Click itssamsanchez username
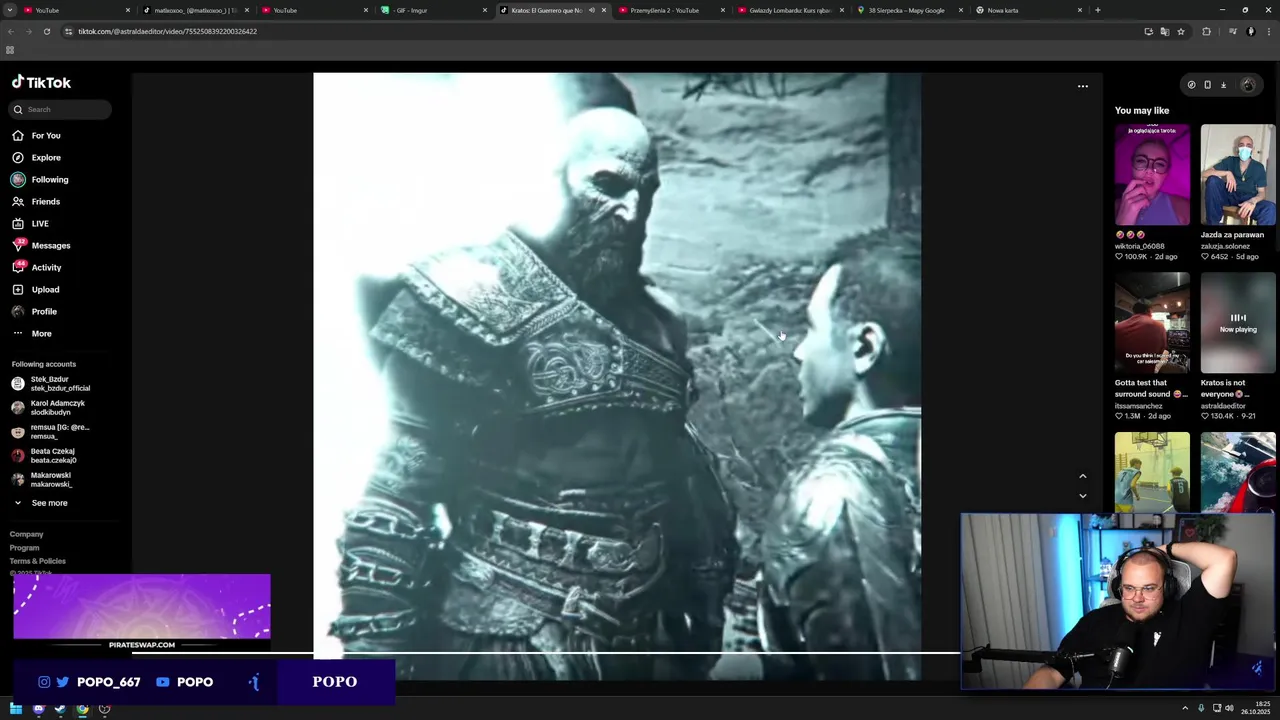Viewport: 1280px width, 720px height. pyautogui.click(x=1139, y=406)
